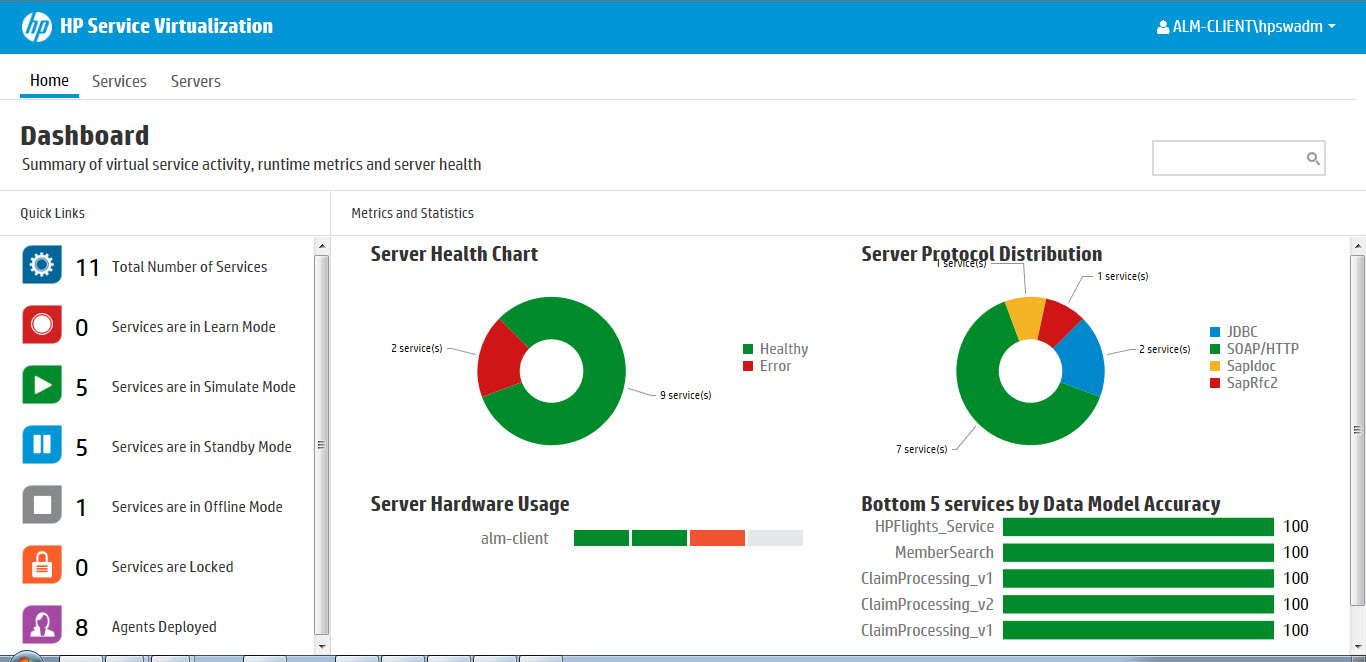
Task: Click the Total Number of Services gear icon
Action: point(42,265)
